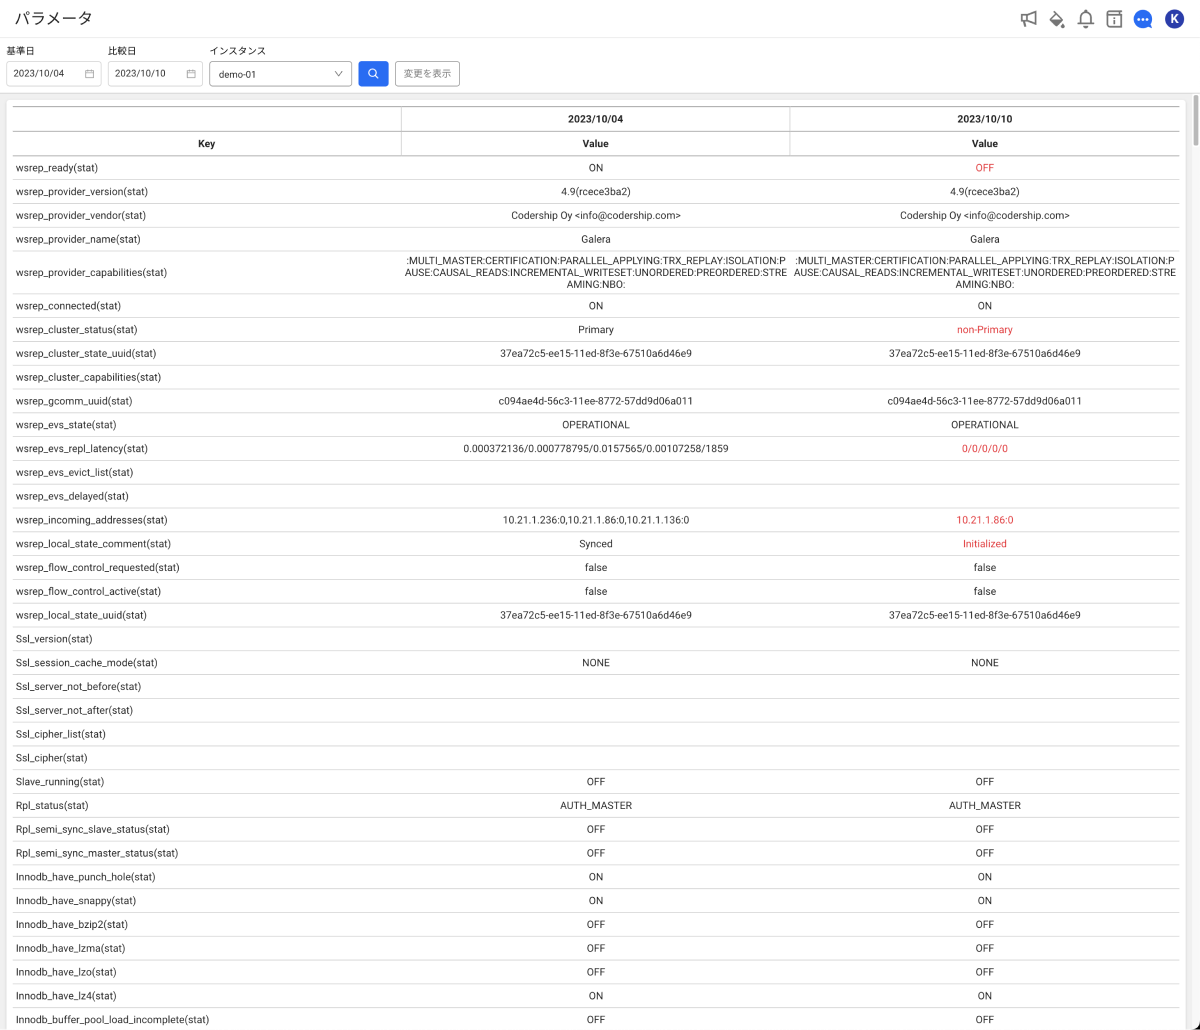
Task: Click the パラメータ page title
Action: [54, 19]
